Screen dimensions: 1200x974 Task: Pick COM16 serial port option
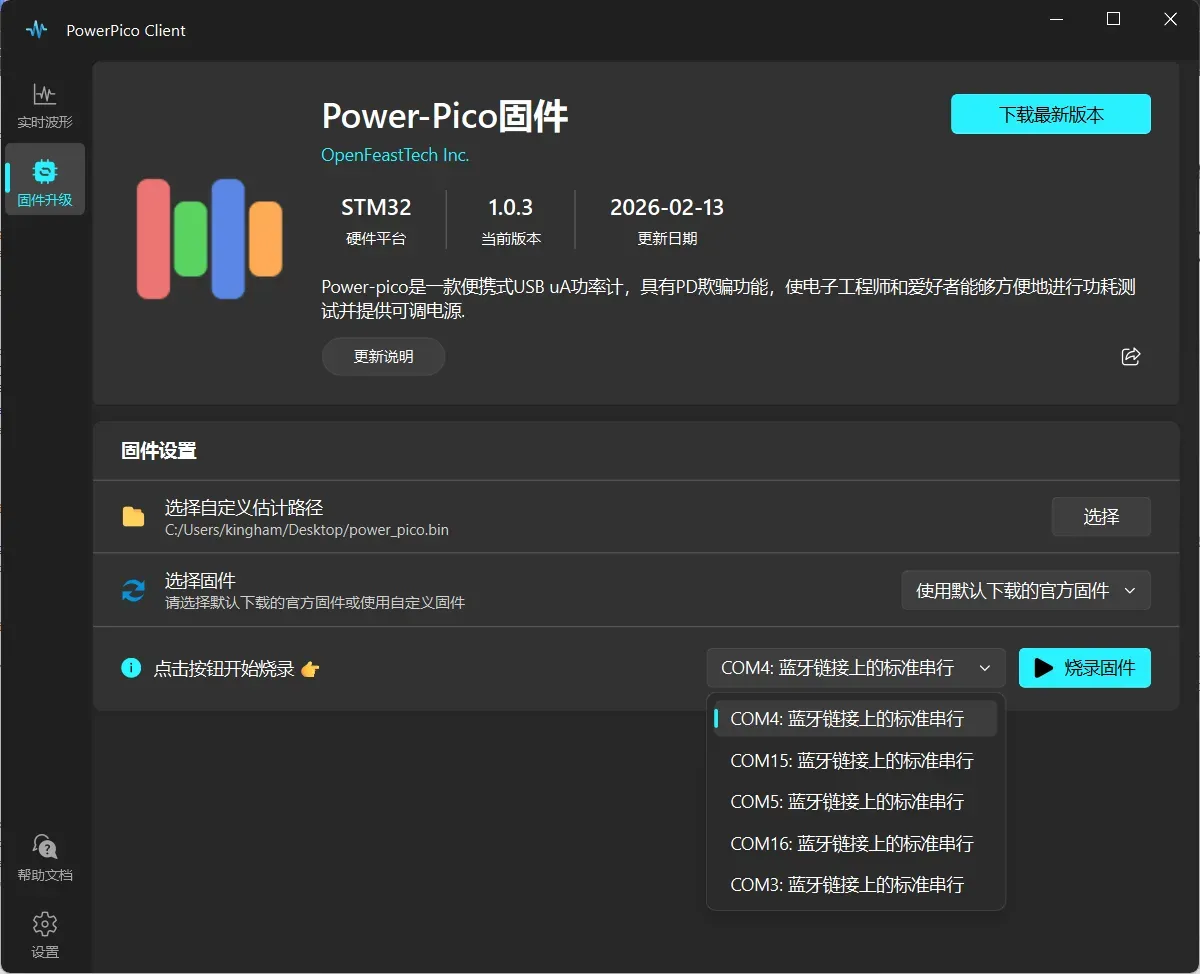pos(852,844)
